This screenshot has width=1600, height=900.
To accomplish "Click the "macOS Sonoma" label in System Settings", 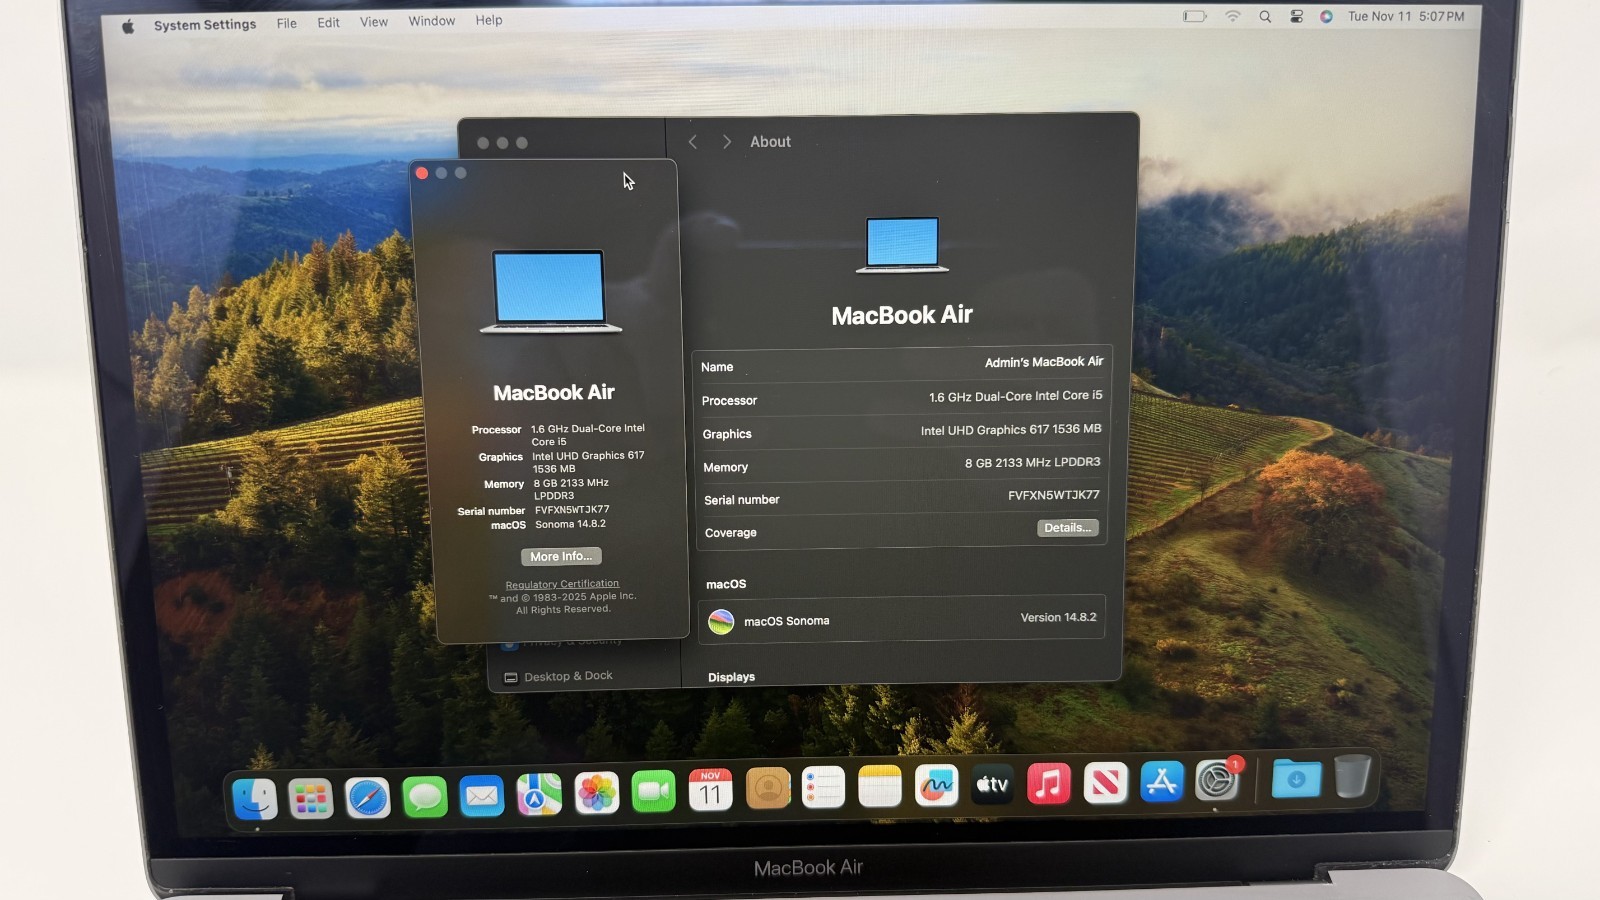I will click(787, 621).
